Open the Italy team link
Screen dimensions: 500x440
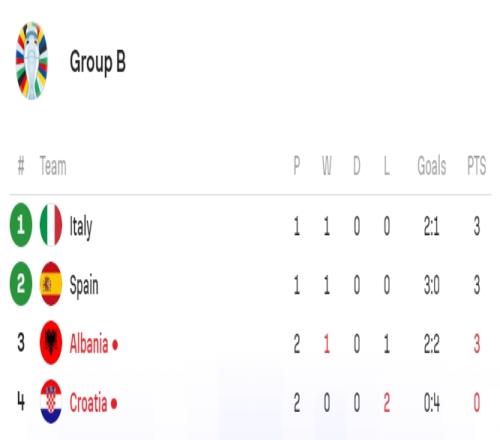tap(81, 227)
